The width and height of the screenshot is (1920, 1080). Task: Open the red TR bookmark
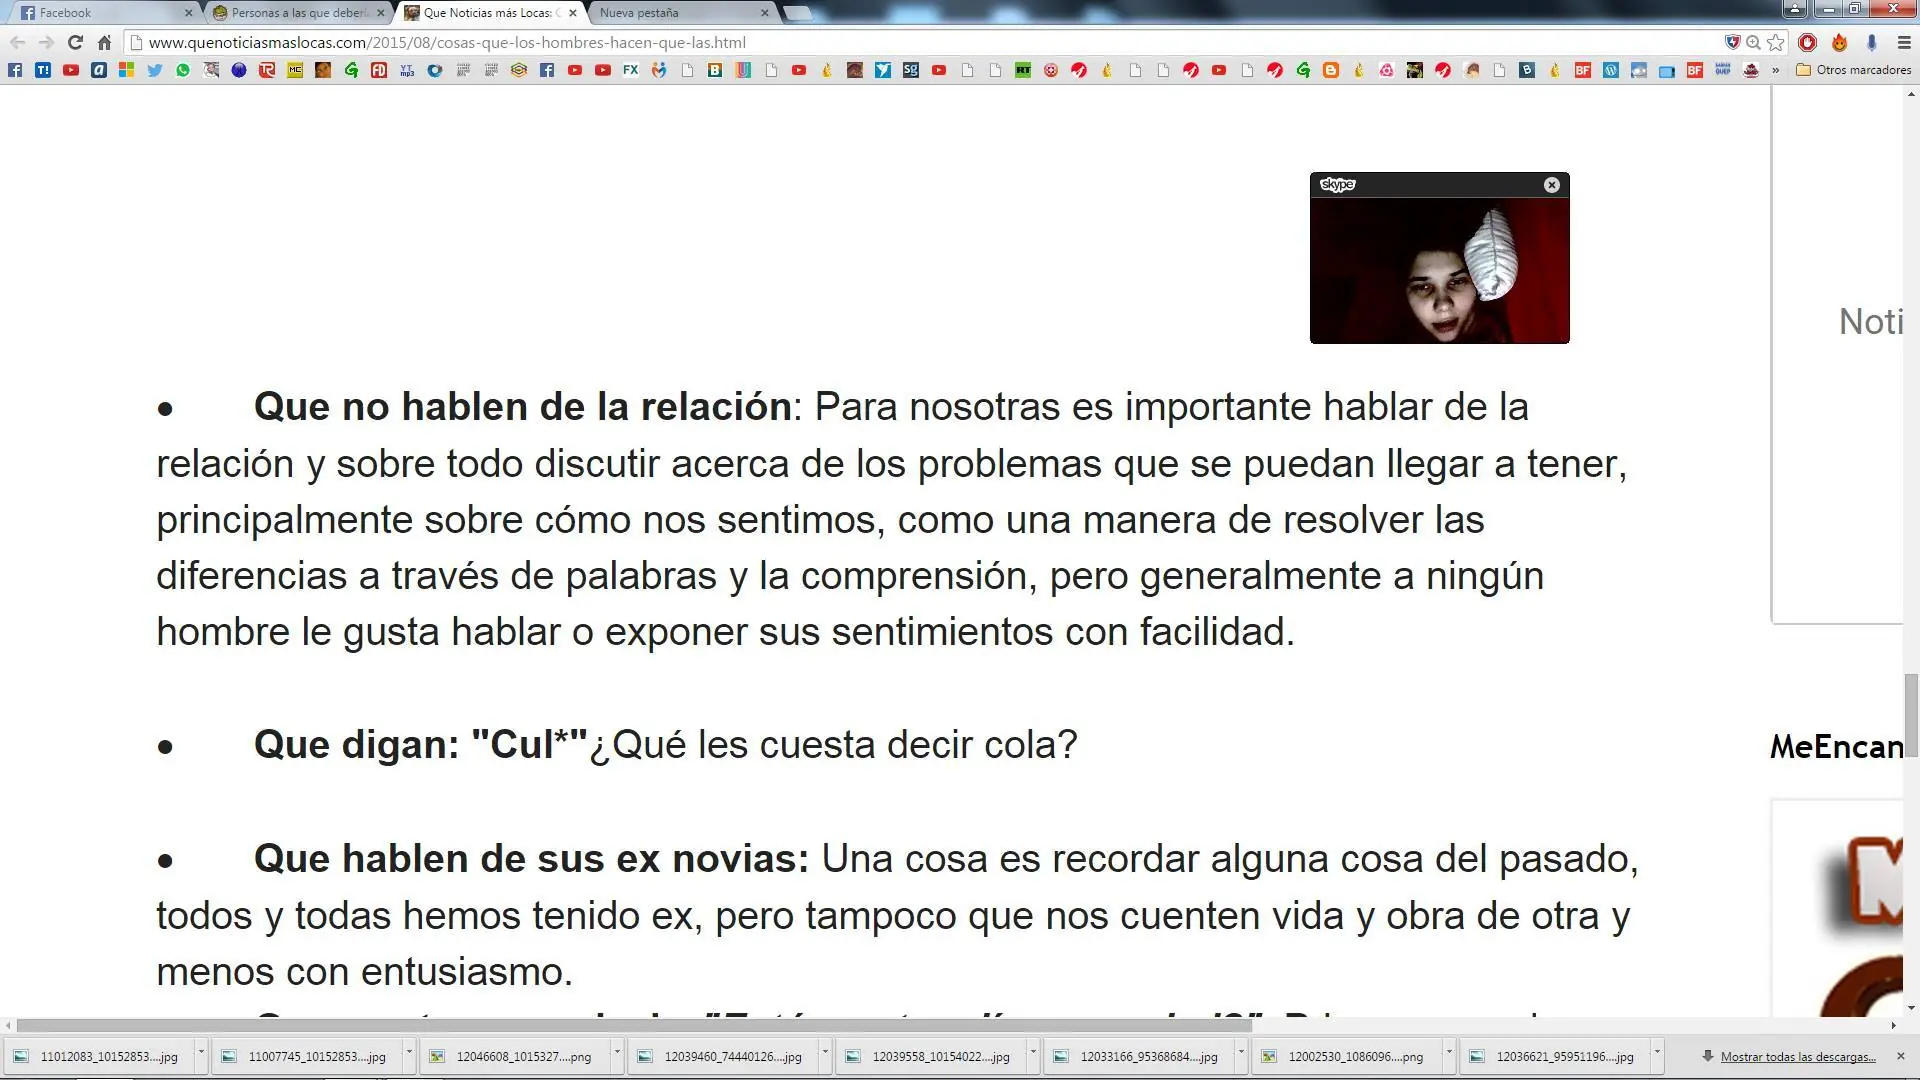267,70
